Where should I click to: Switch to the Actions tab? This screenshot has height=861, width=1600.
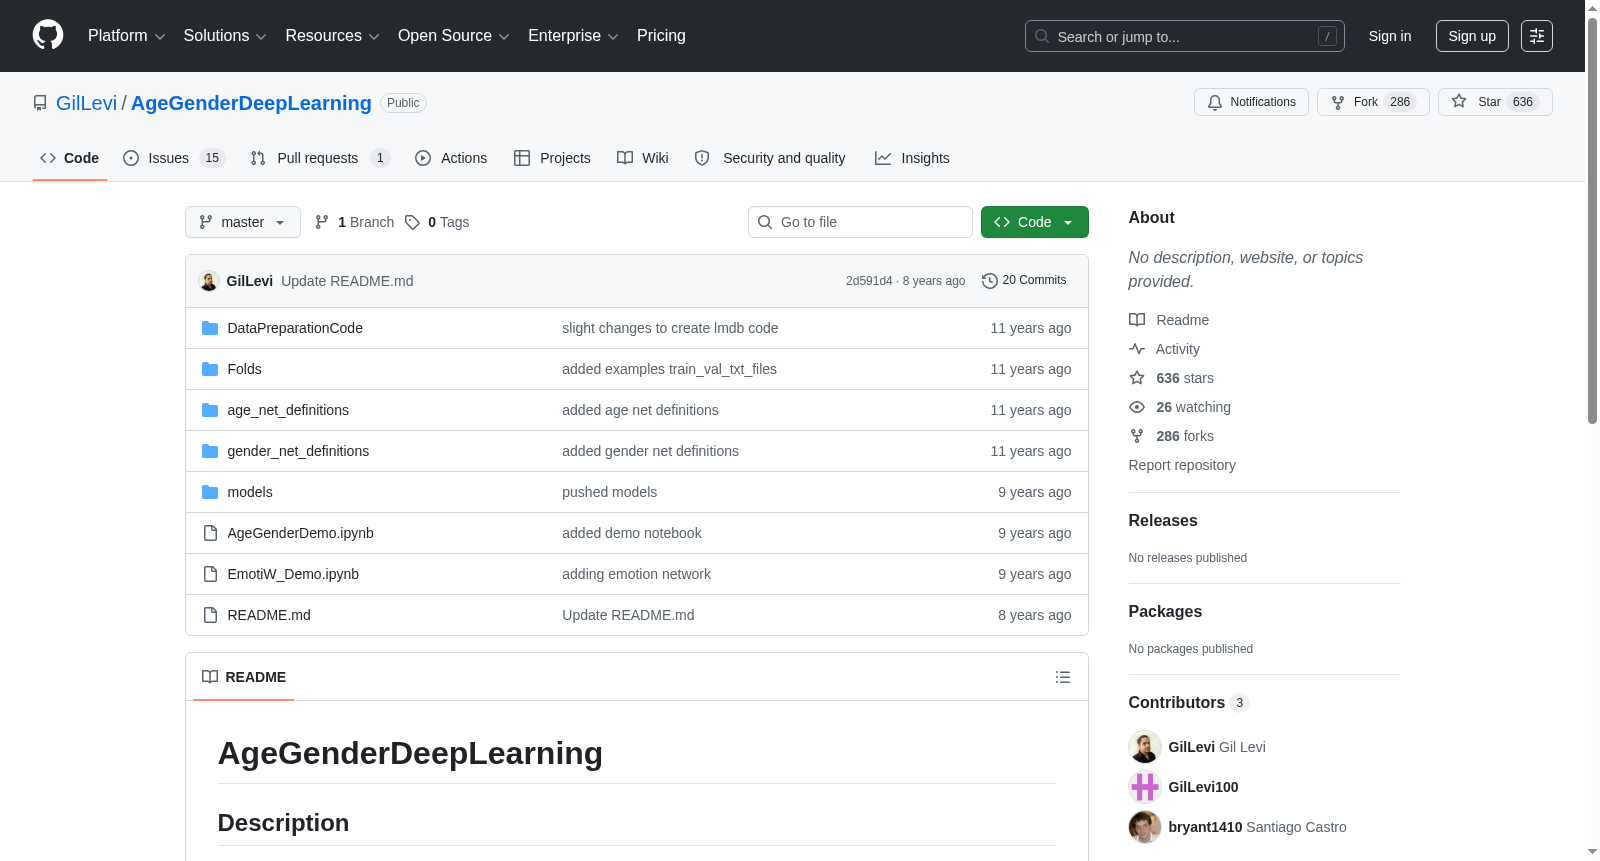click(451, 158)
